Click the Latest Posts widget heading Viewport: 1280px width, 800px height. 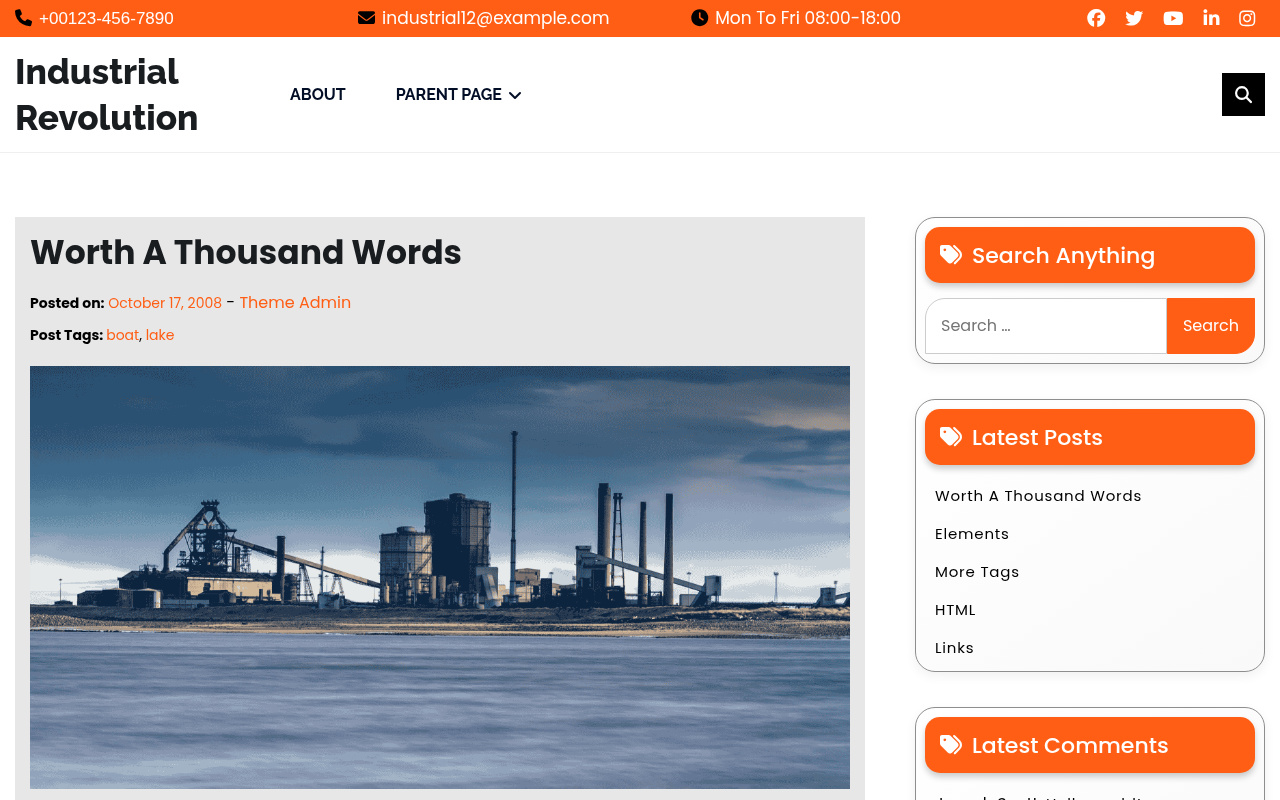pyautogui.click(x=1037, y=437)
